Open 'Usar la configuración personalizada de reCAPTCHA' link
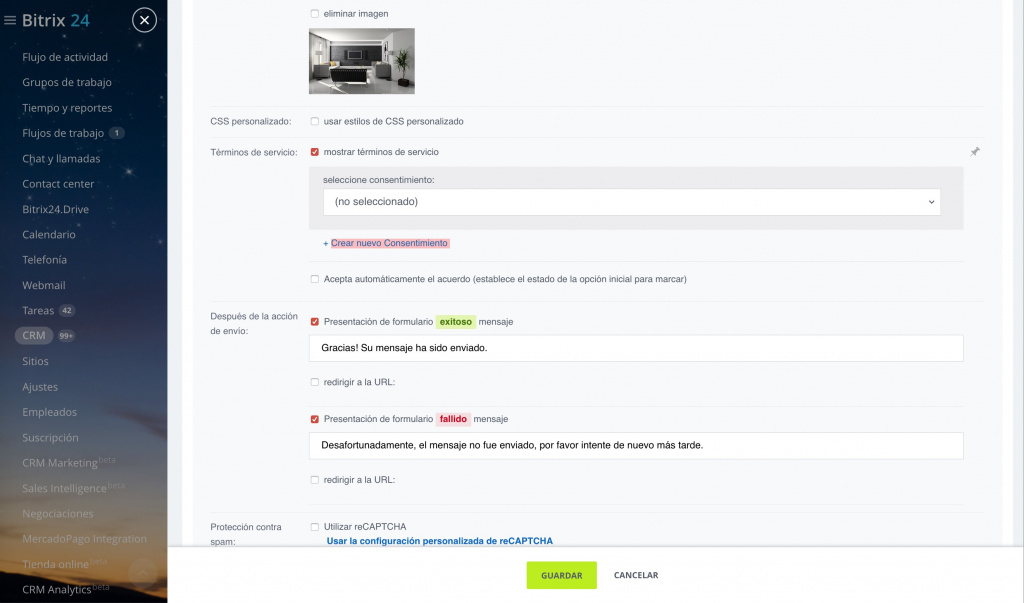 (x=439, y=541)
